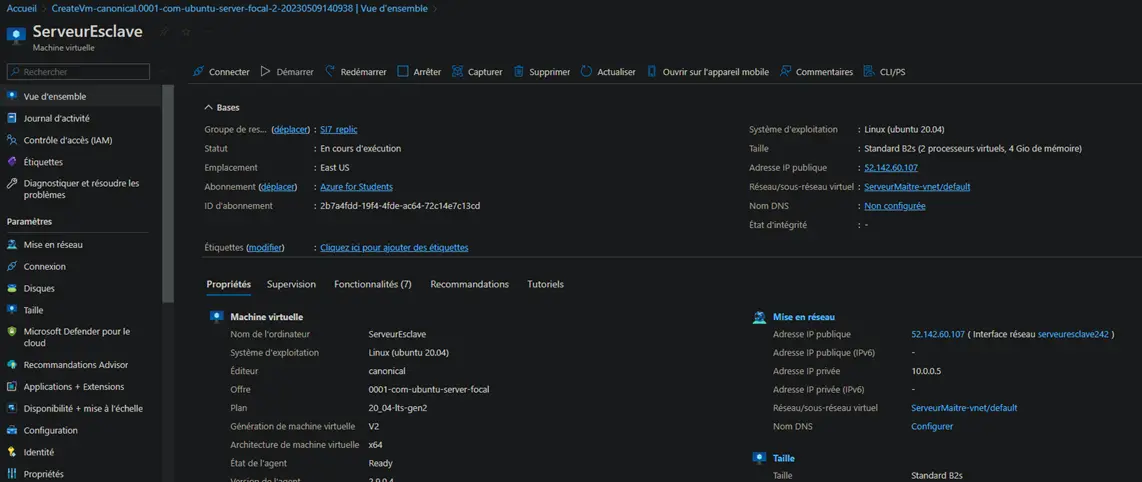Viewport: 1142px width, 482px height.
Task: Click the Machine virtuelle properties section heading
Action: (267, 317)
